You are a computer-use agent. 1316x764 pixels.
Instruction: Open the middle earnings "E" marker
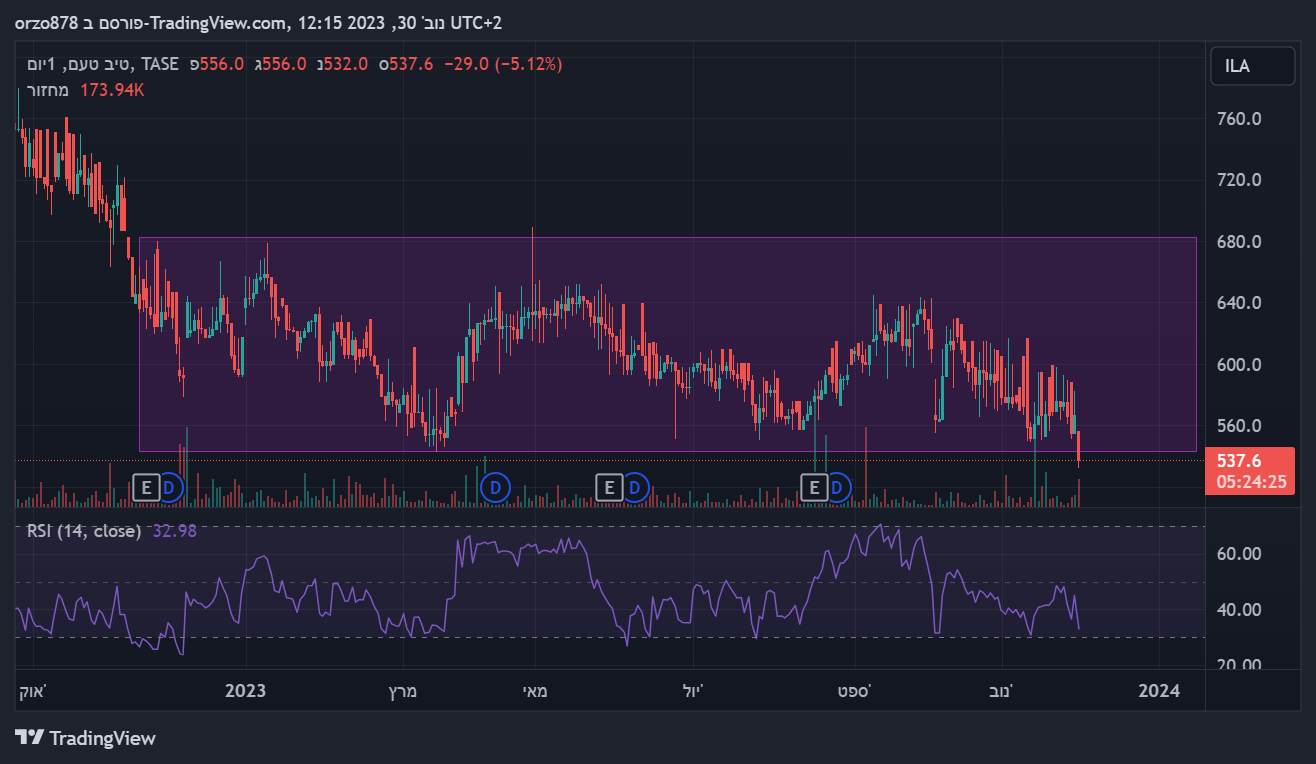click(x=609, y=488)
